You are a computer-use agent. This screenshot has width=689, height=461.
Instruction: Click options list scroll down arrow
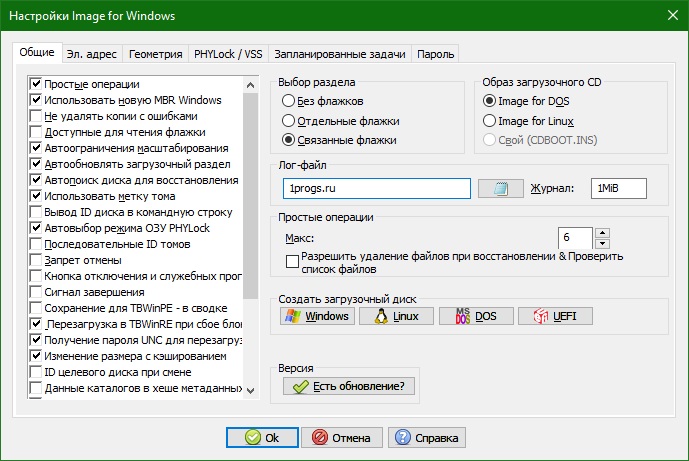pyautogui.click(x=250, y=390)
